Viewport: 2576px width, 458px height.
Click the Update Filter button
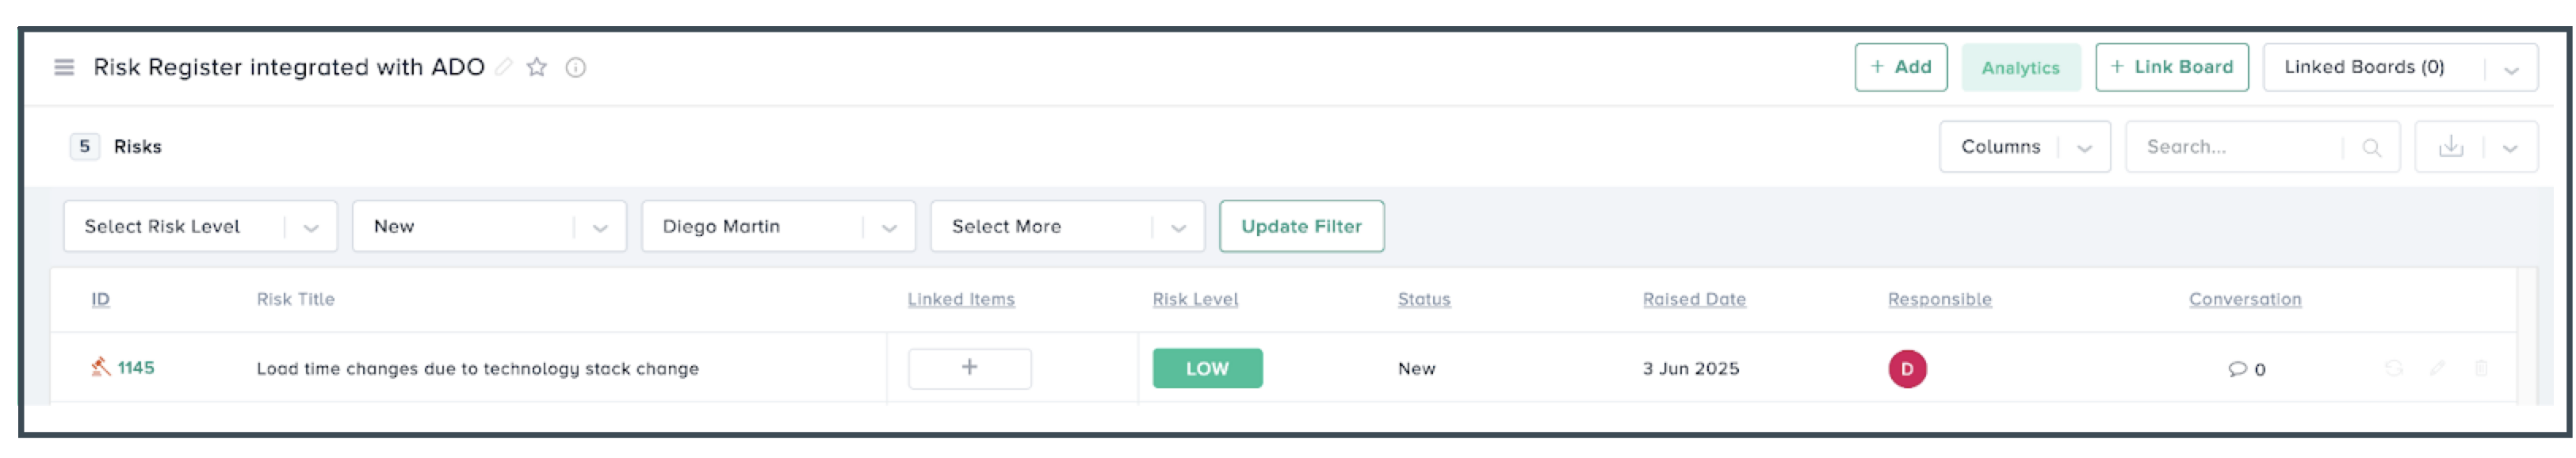(1301, 227)
